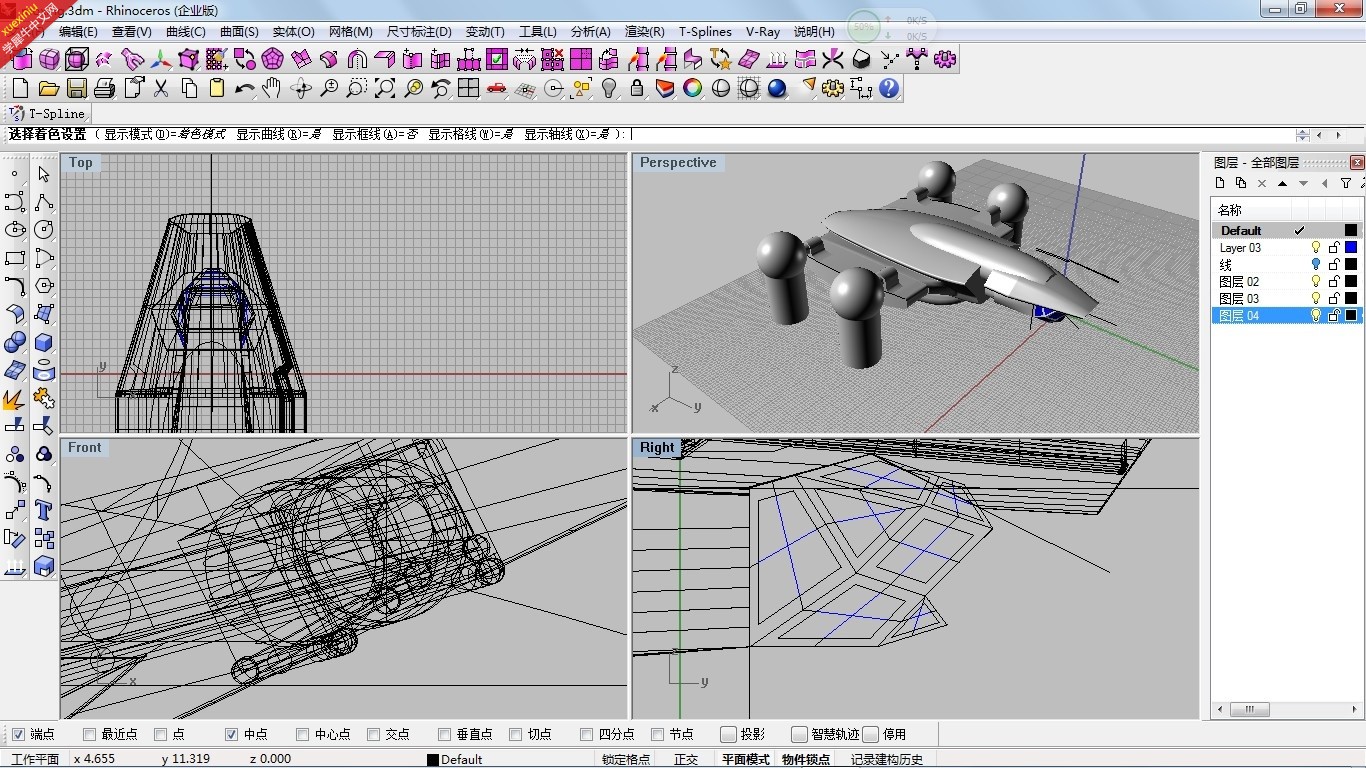1366x768 pixels.
Task: Open Right viewport title menu
Action: [x=657, y=448]
